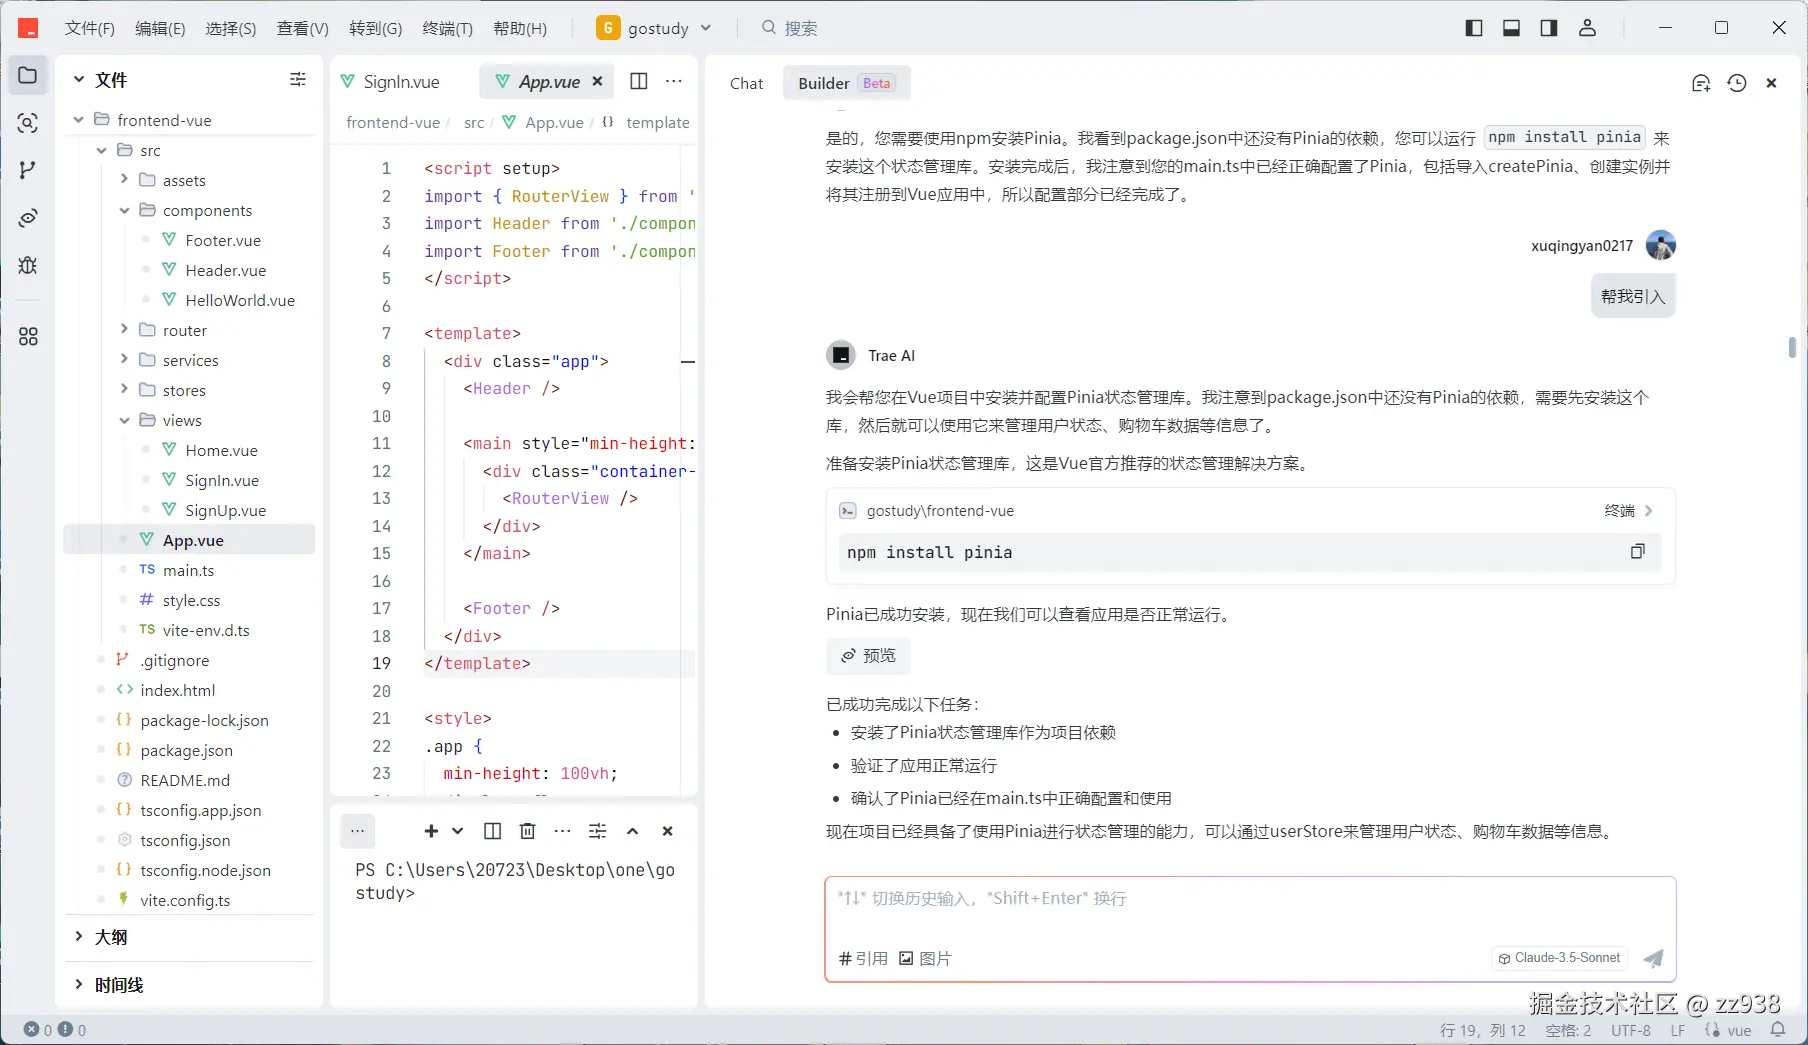Open the debug bug icon in activity bar
Viewport: 1808px width, 1045px height.
(x=28, y=265)
